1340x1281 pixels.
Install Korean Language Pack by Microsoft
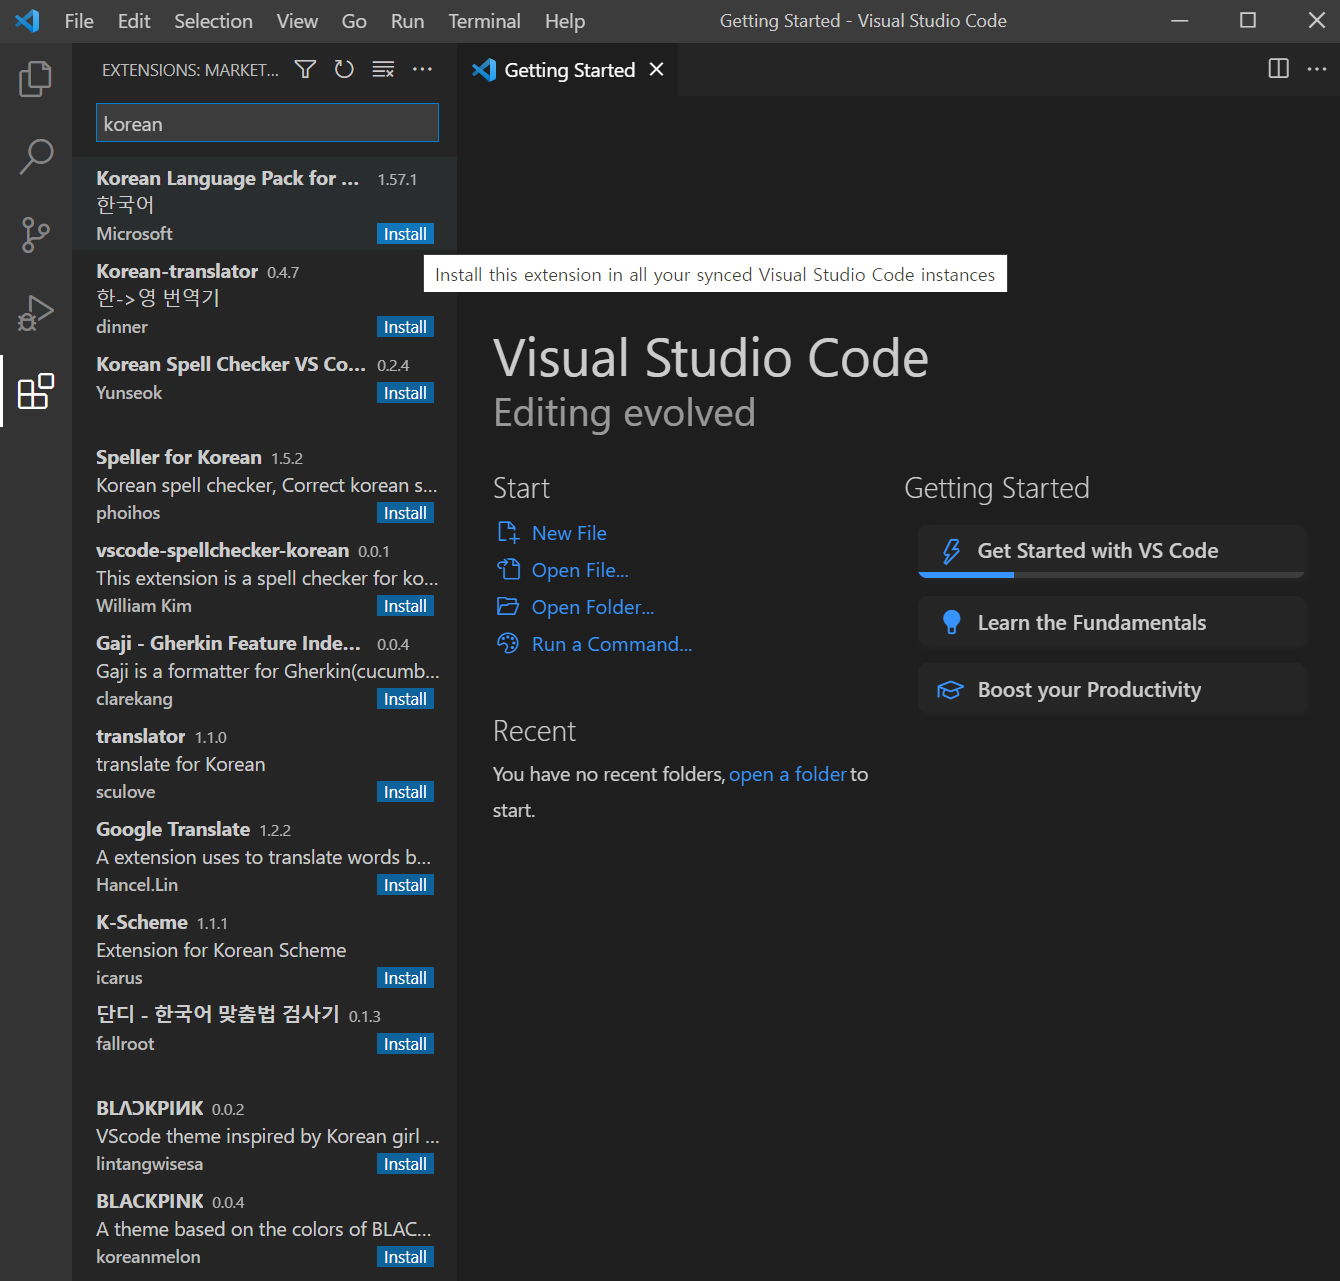tap(405, 234)
